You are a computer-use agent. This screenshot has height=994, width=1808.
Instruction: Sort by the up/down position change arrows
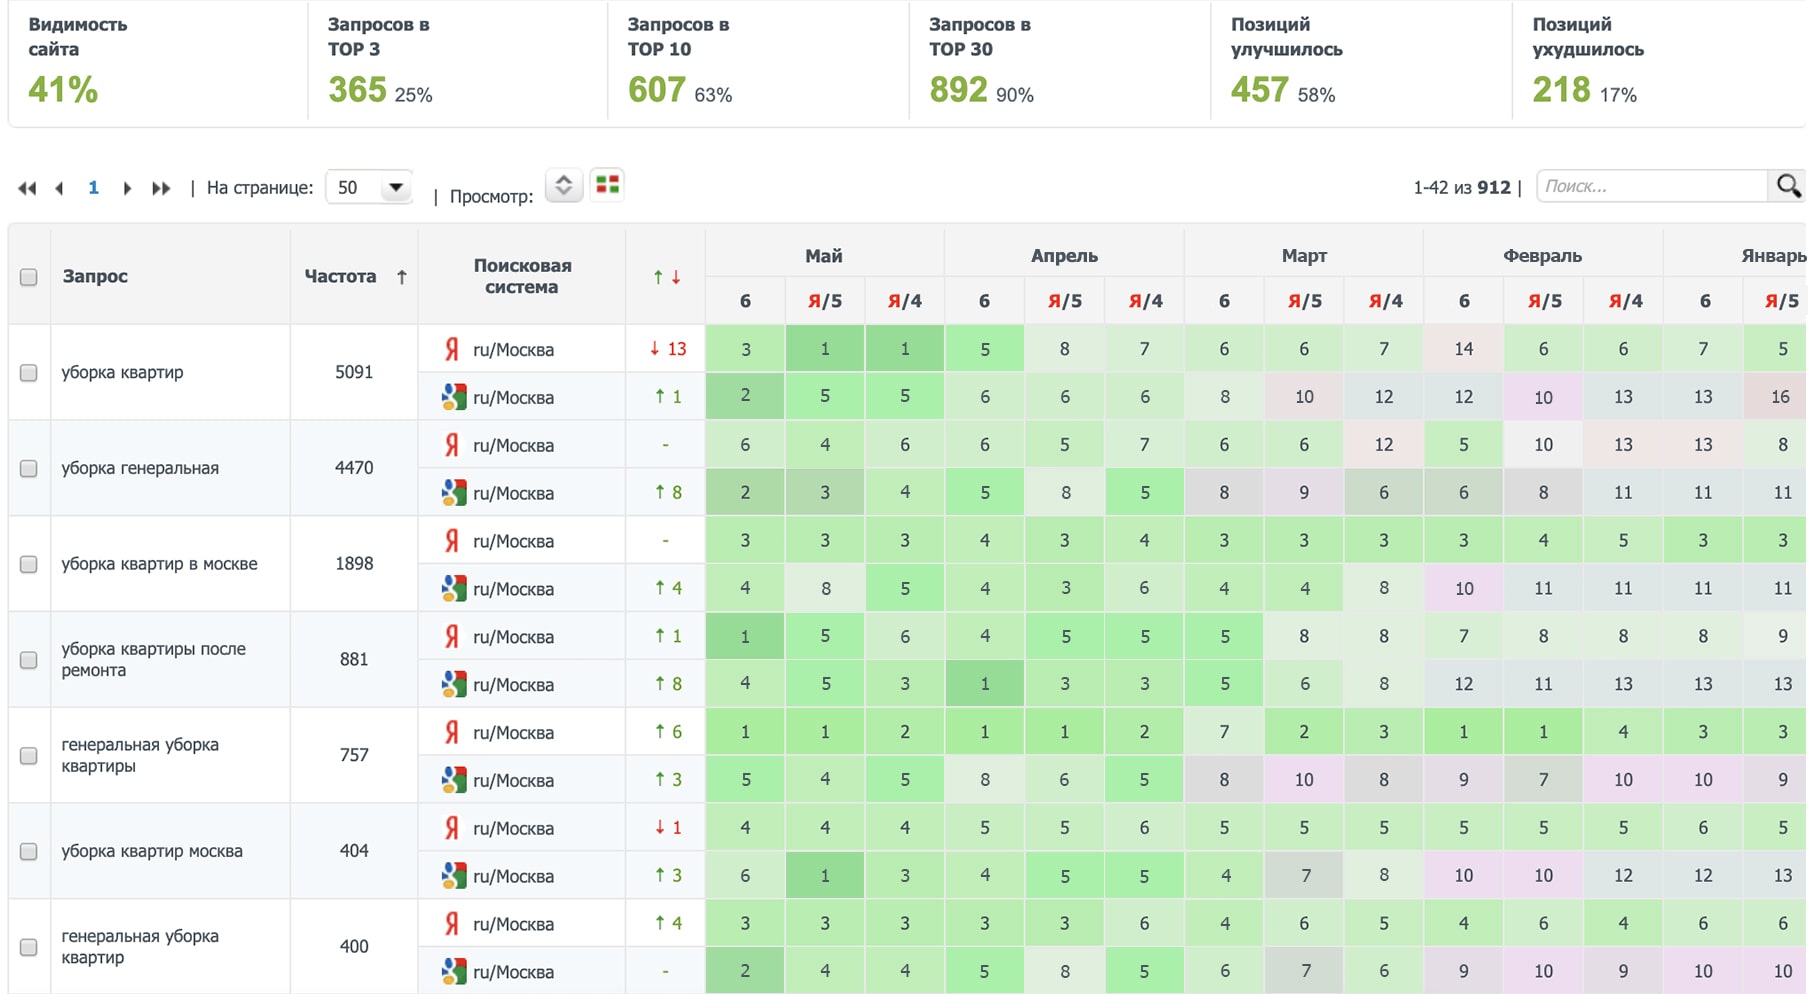tap(666, 277)
